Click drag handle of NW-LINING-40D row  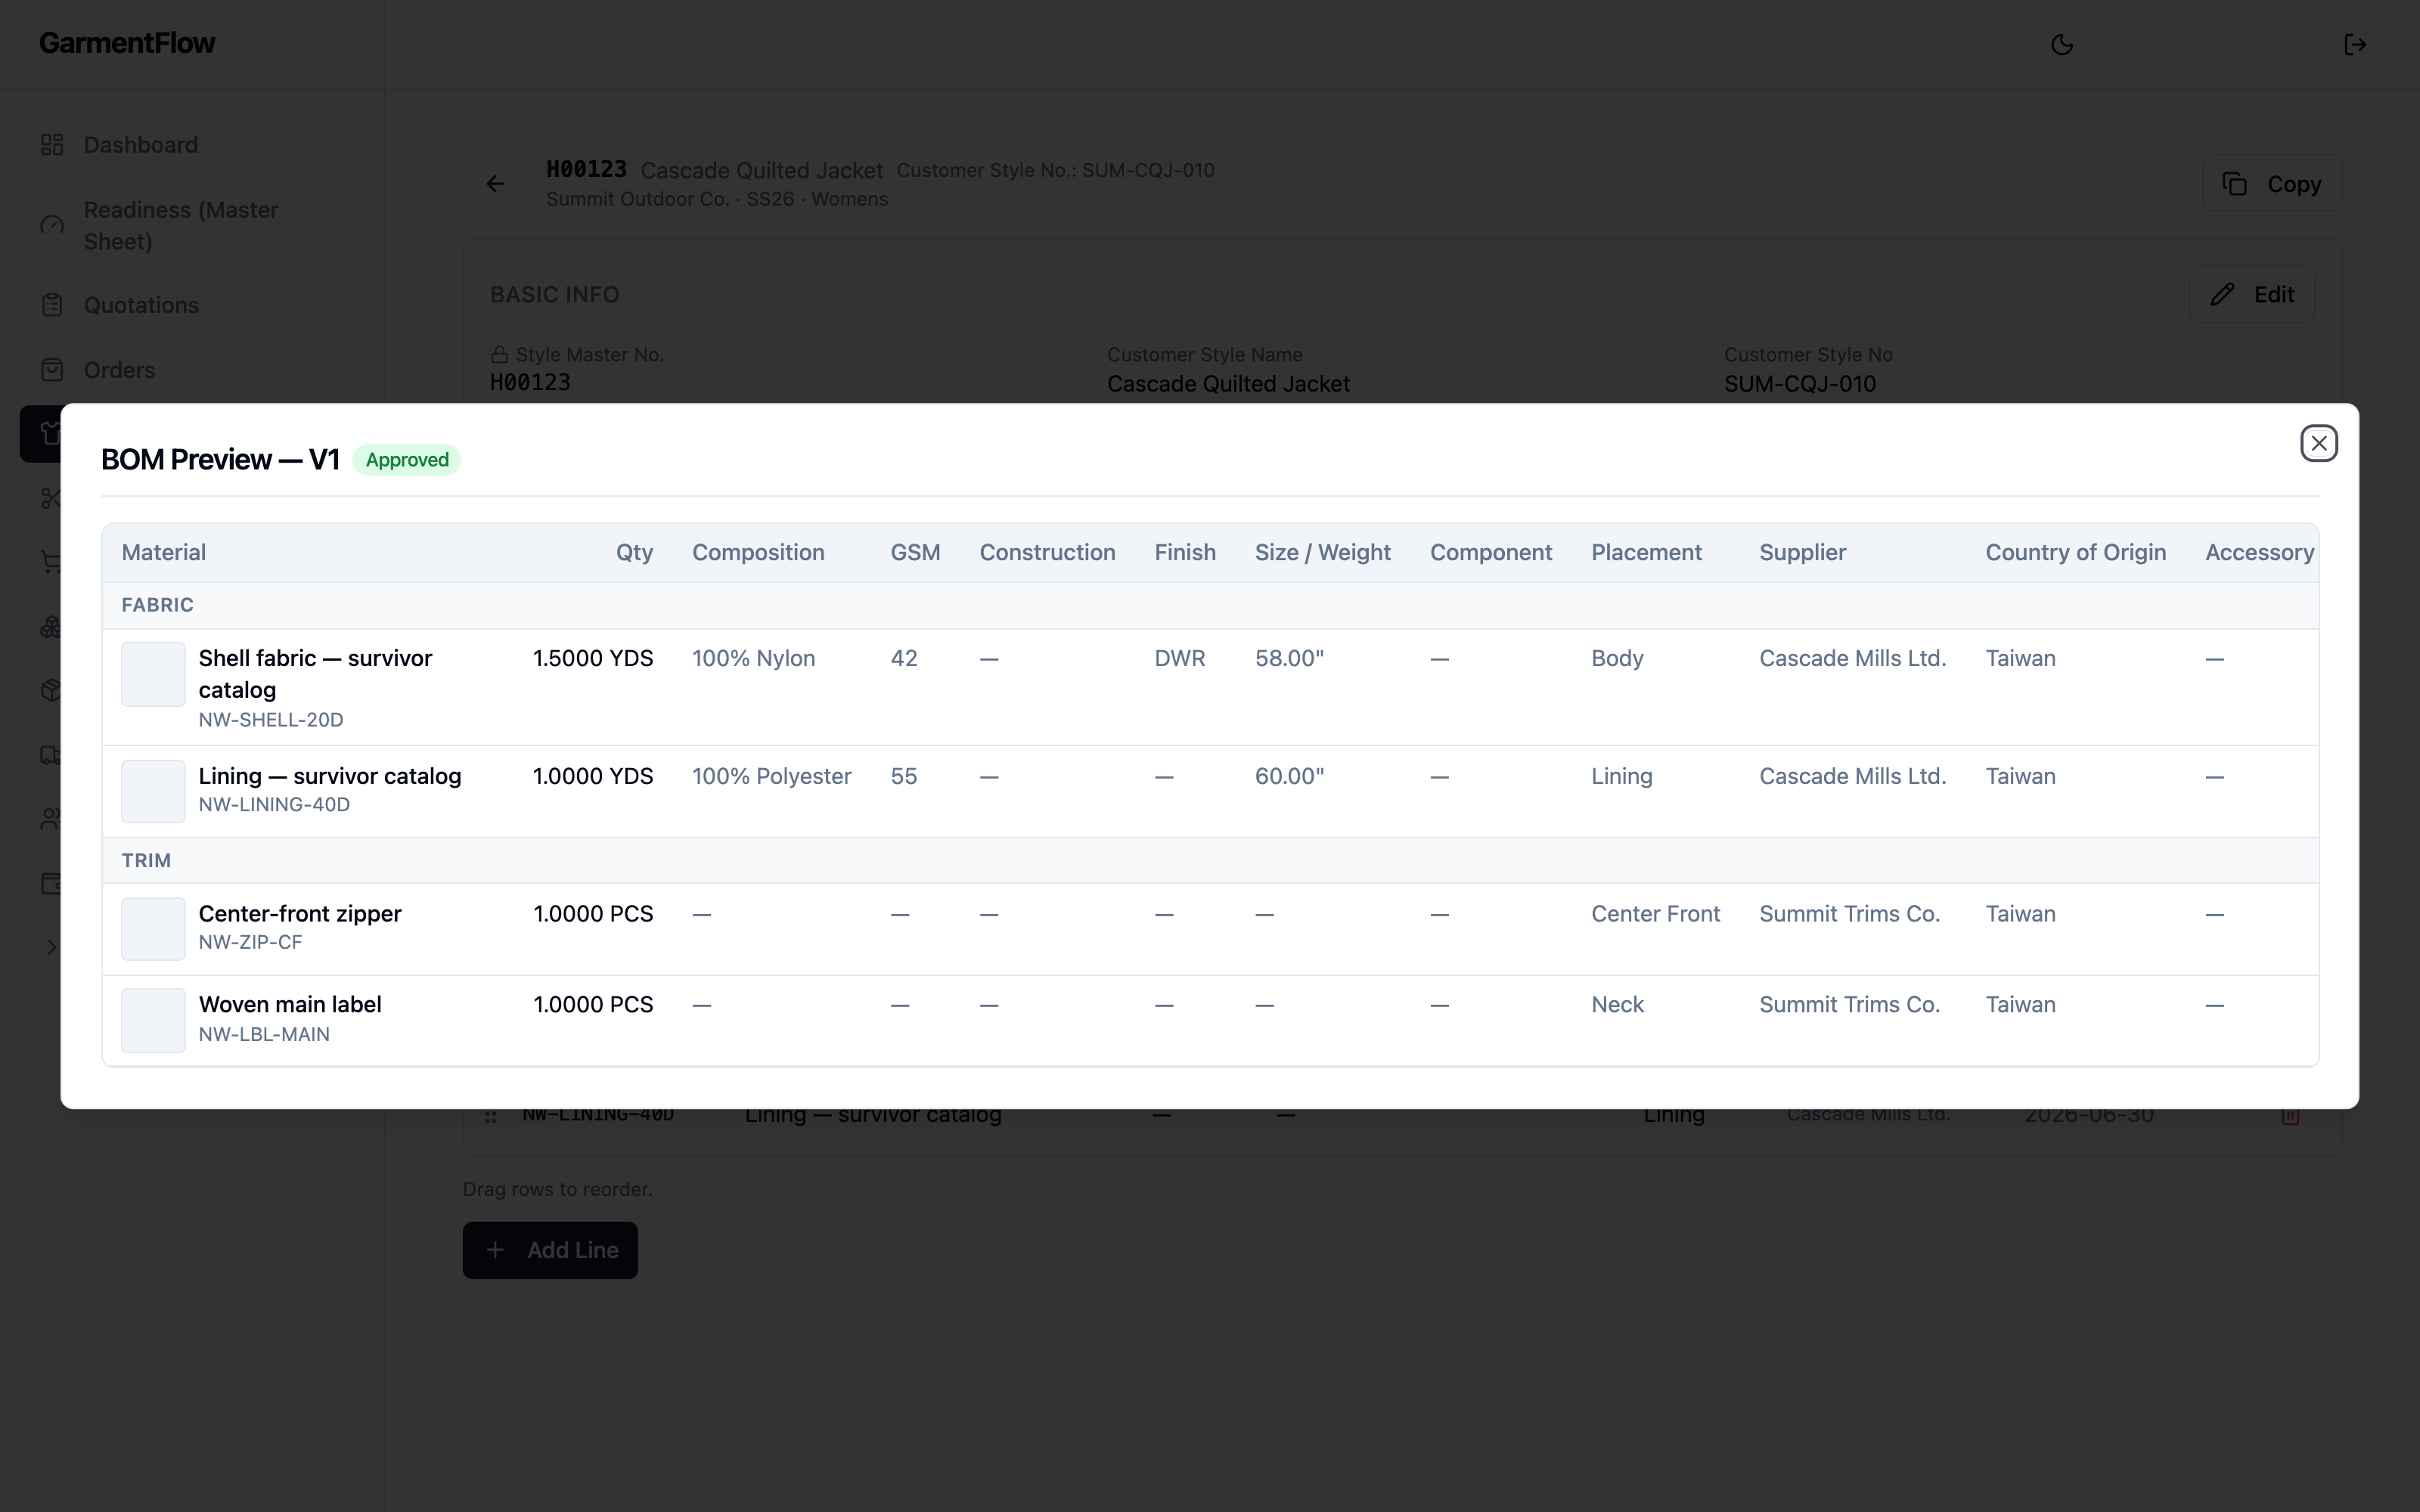point(490,1116)
